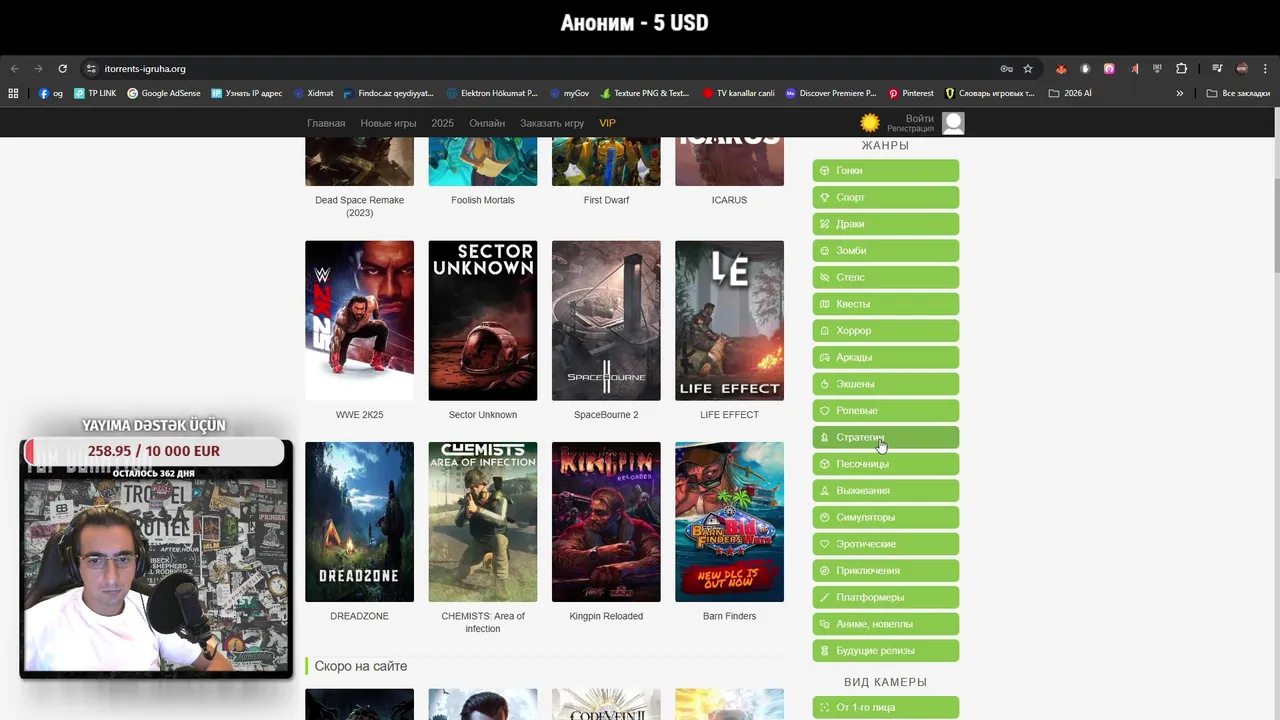Select the 'Платформеры' genre
Image resolution: width=1280 pixels, height=720 pixels.
click(885, 597)
